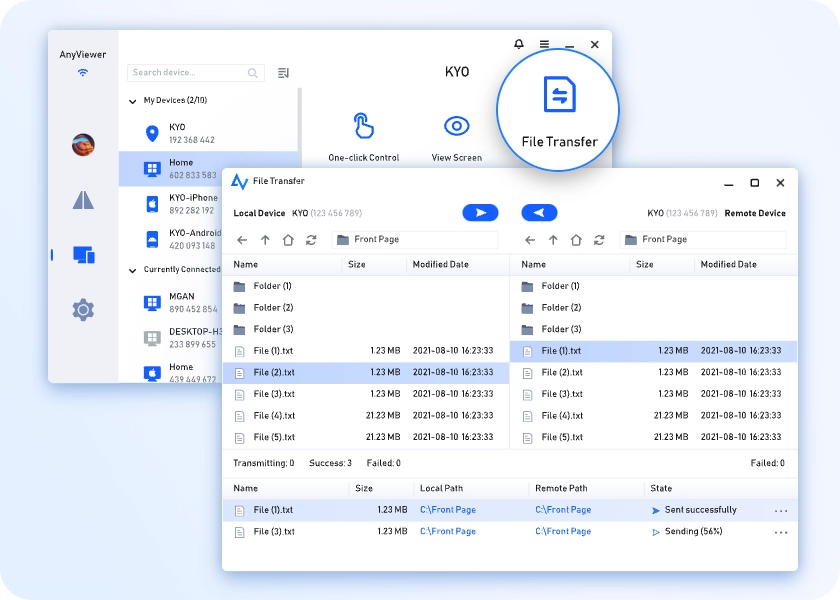Viewport: 840px width, 600px height.
Task: Sort the local files by Modified Date
Action: coord(440,265)
